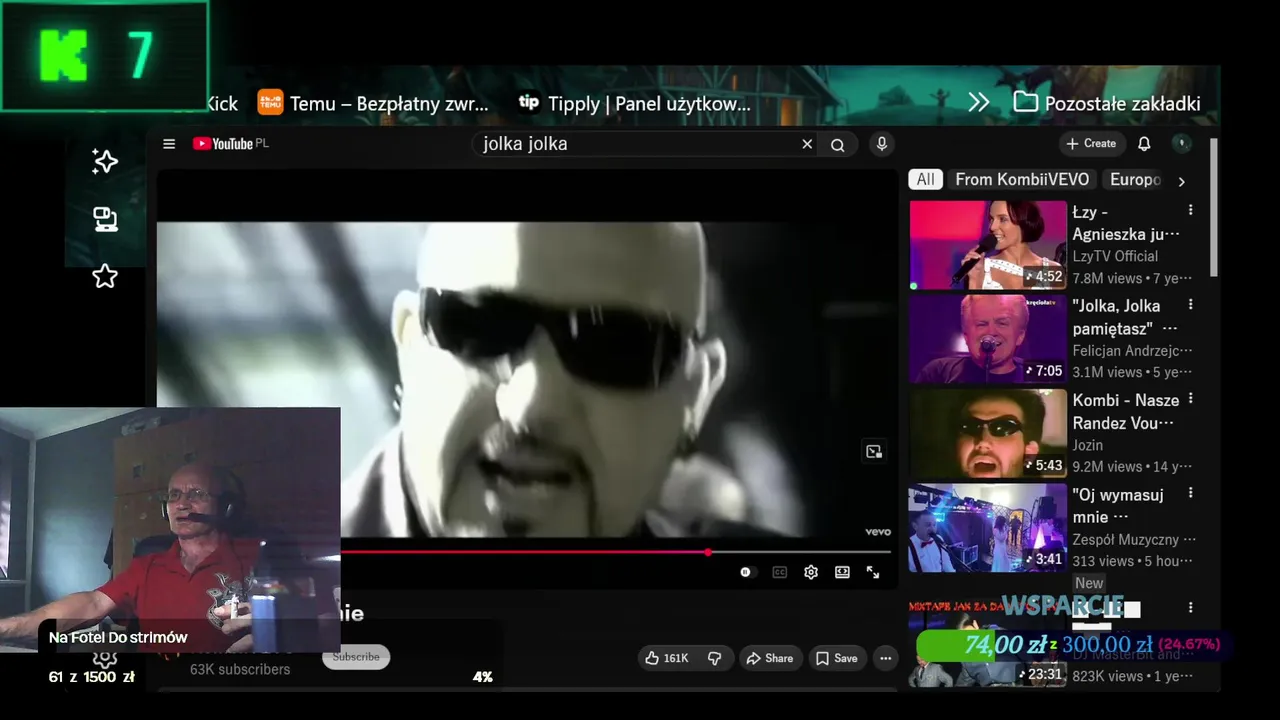The image size is (1280, 720).
Task: Click the '63K subscribers' text
Action: [x=240, y=670]
